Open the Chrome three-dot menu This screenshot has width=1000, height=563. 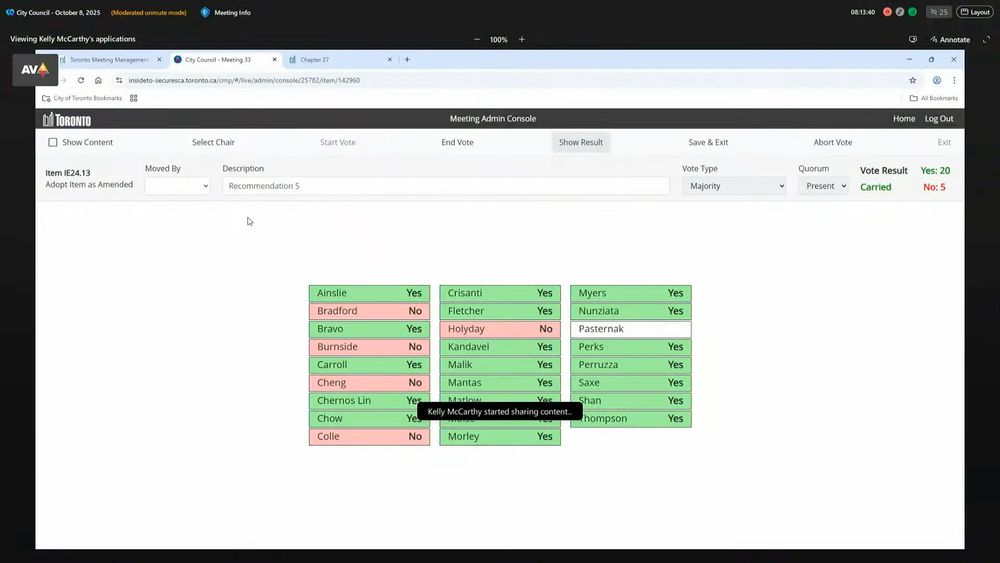954,80
